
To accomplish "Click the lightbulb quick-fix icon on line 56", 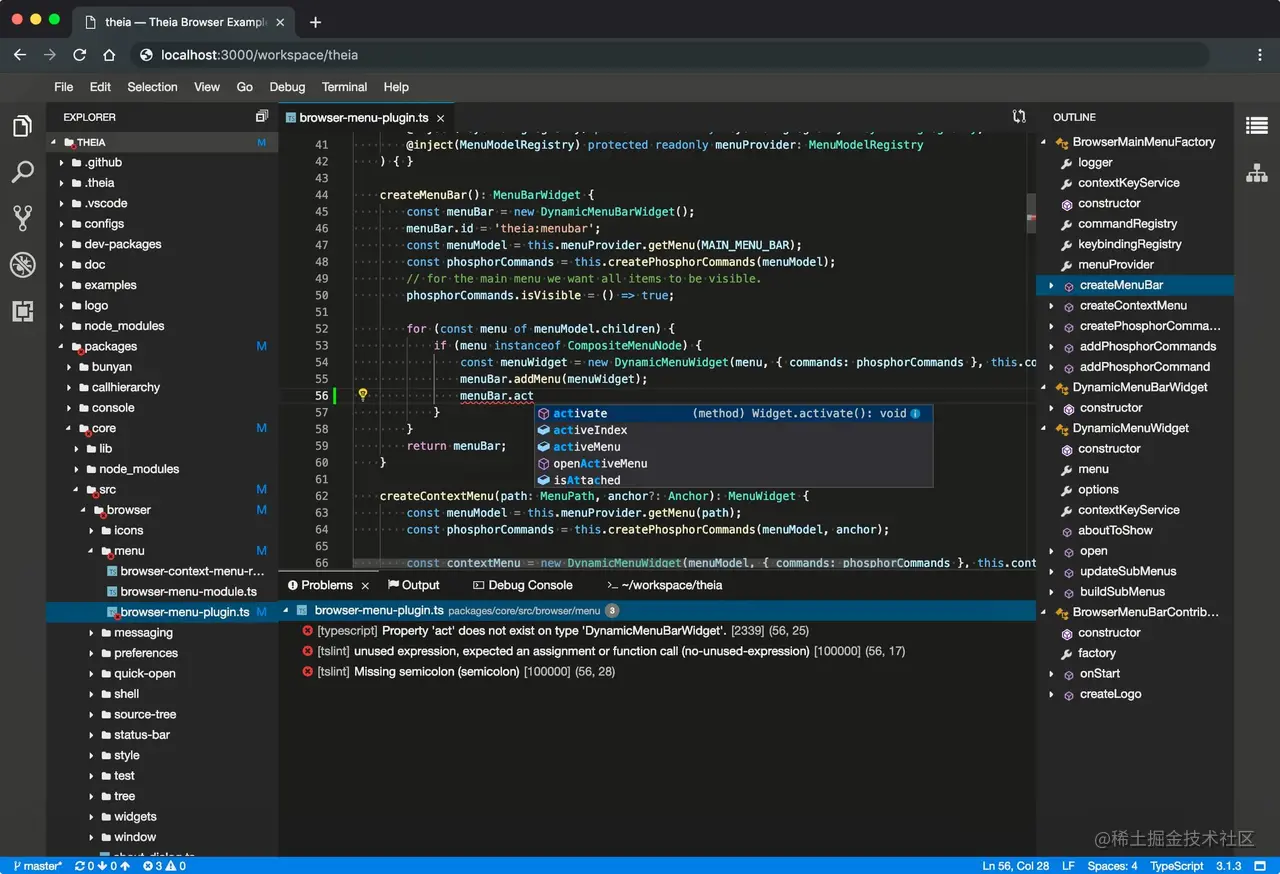I will point(363,395).
